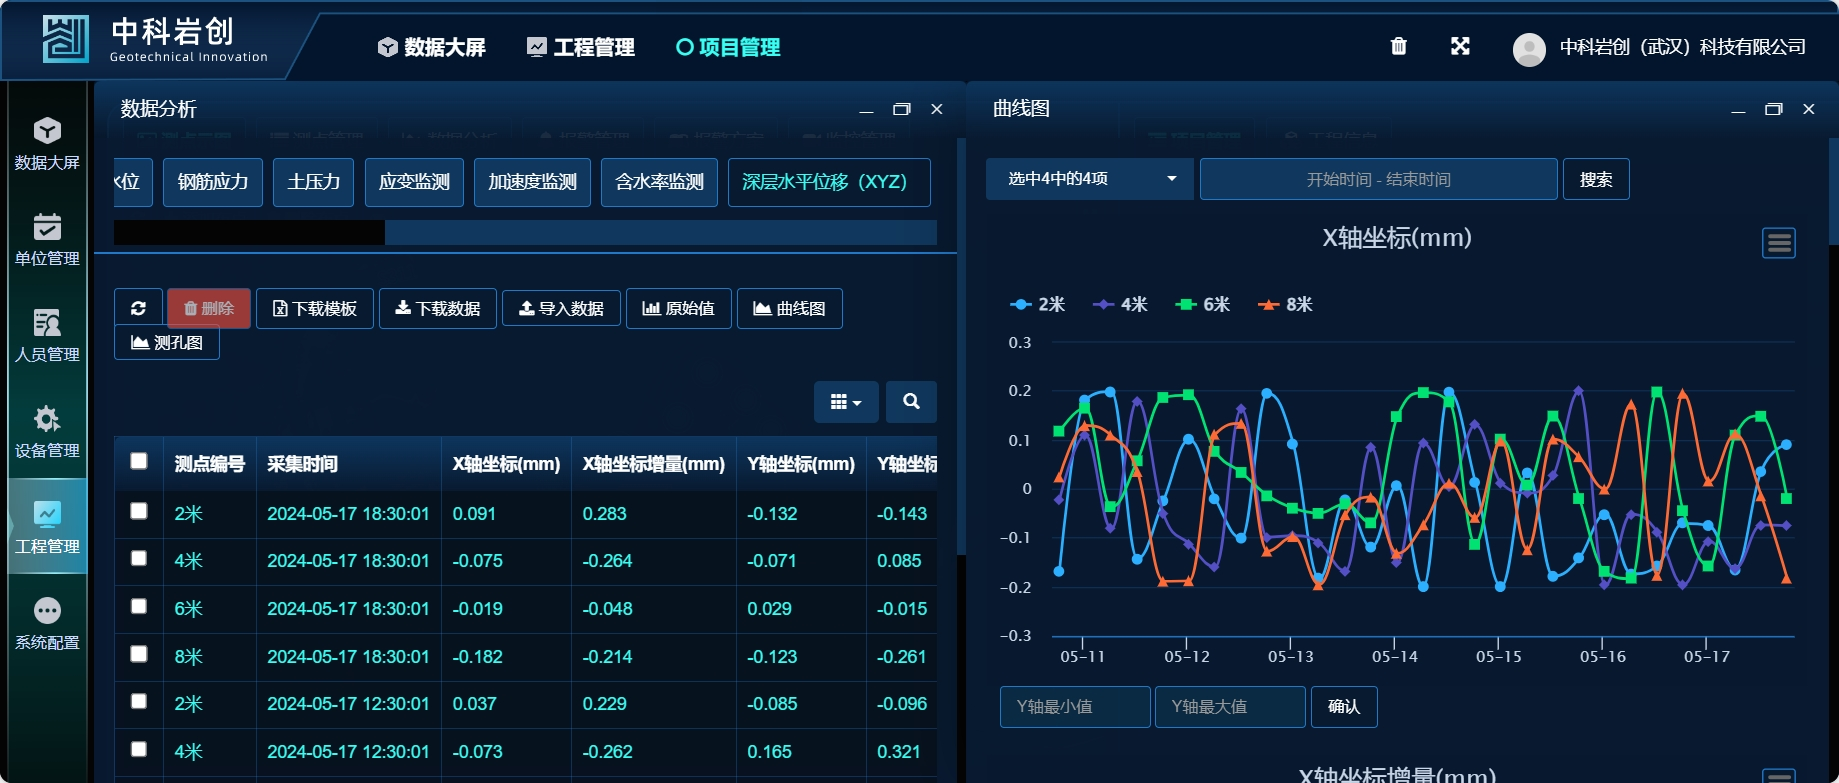Open 人员管理 in the left sidebar
This screenshot has width=1839, height=783.
point(47,336)
